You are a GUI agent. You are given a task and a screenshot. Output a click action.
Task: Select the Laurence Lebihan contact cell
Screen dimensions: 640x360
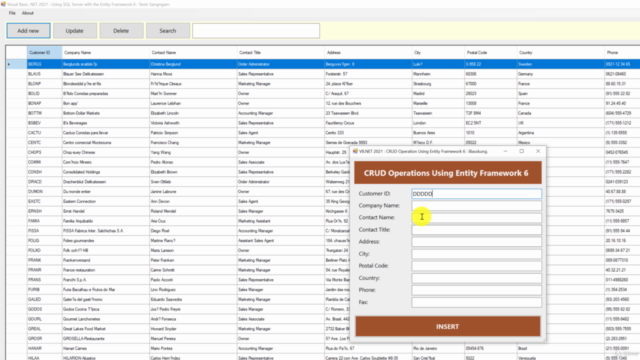(193, 103)
